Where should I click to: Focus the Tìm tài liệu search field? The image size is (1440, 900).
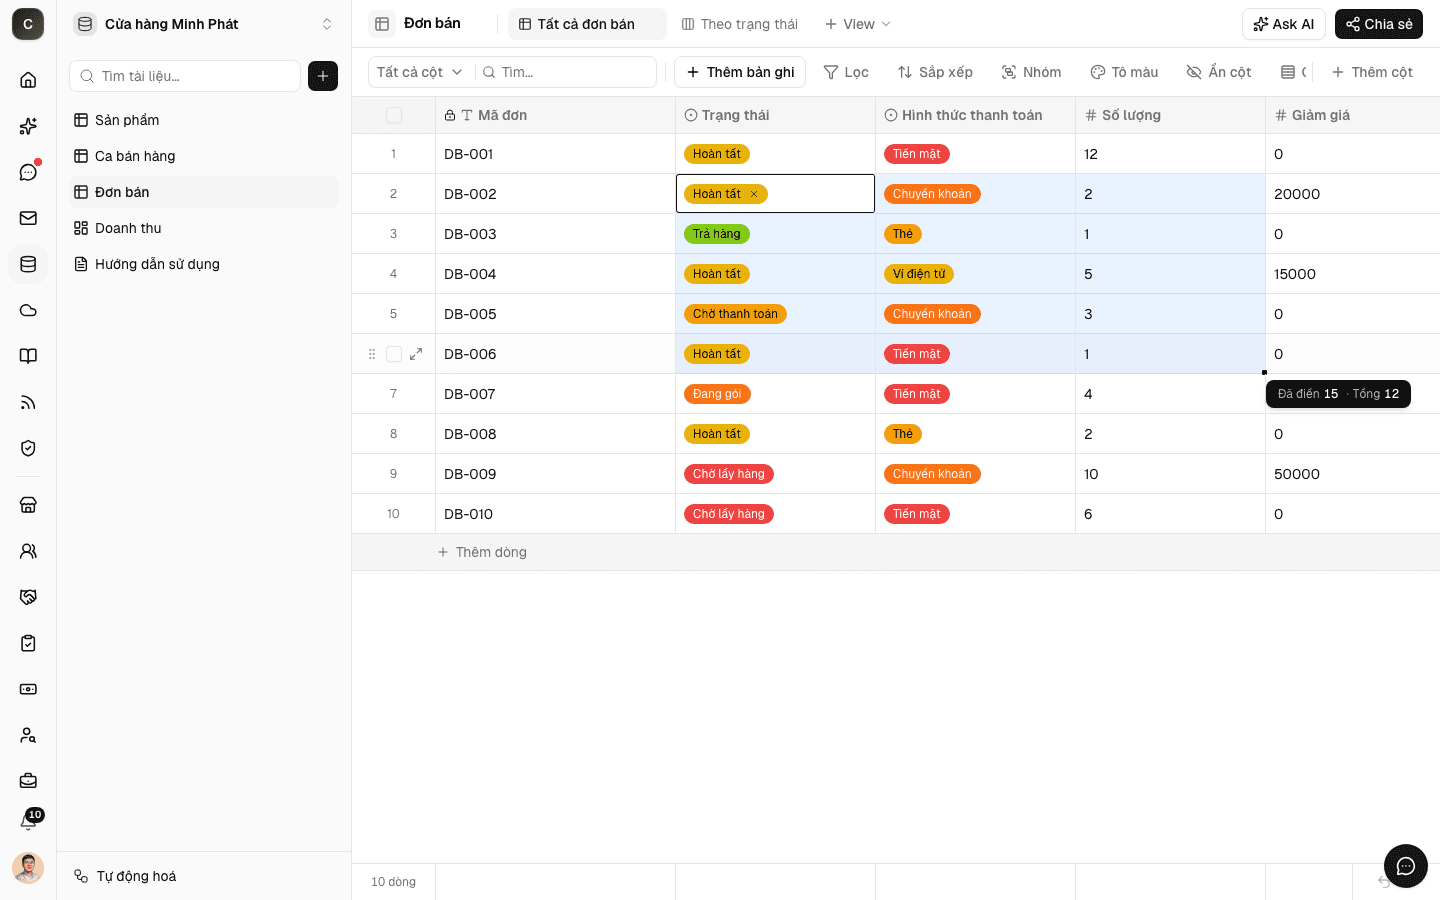pos(185,76)
